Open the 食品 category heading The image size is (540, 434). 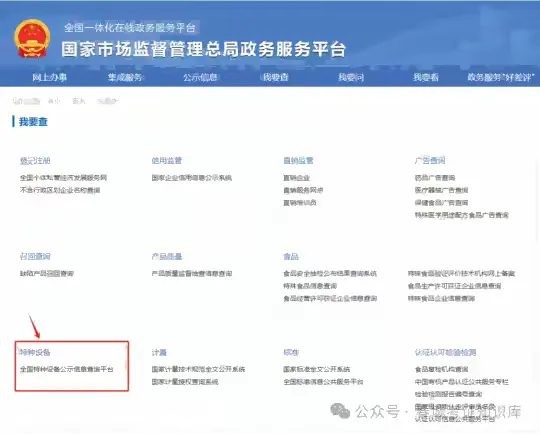[x=291, y=257]
